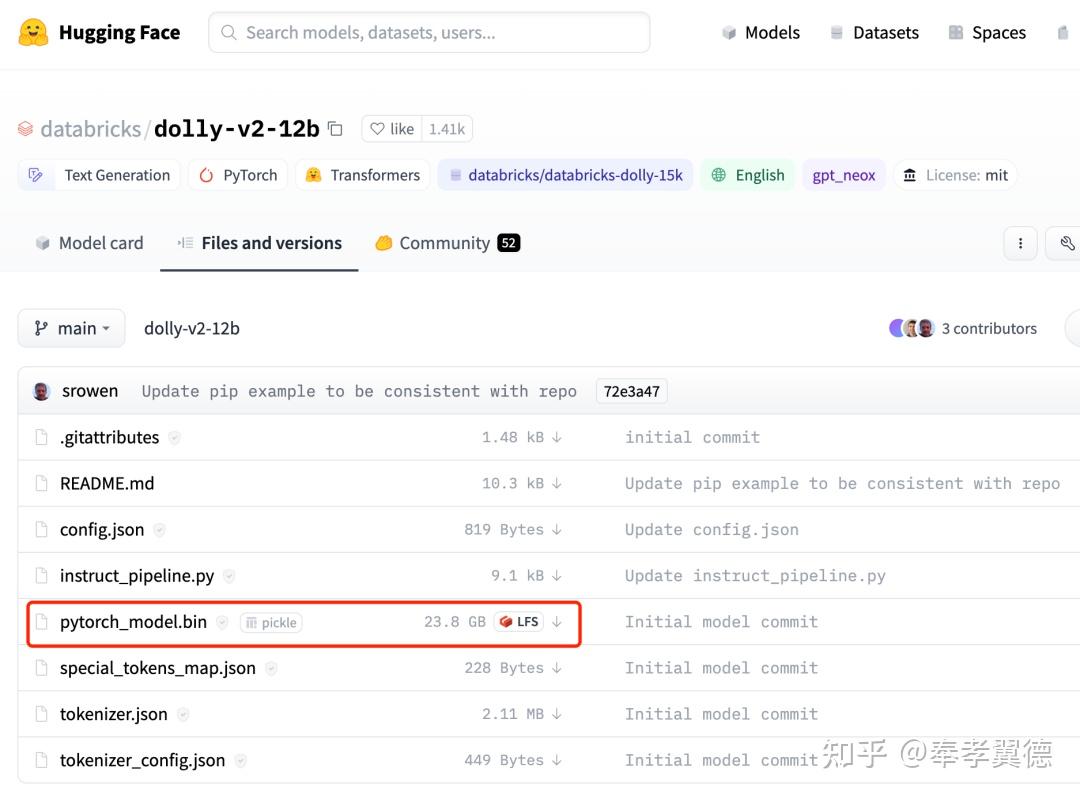Screen dimensions: 1080x798
Task: Open the databricks organization link
Action: [x=90, y=129]
